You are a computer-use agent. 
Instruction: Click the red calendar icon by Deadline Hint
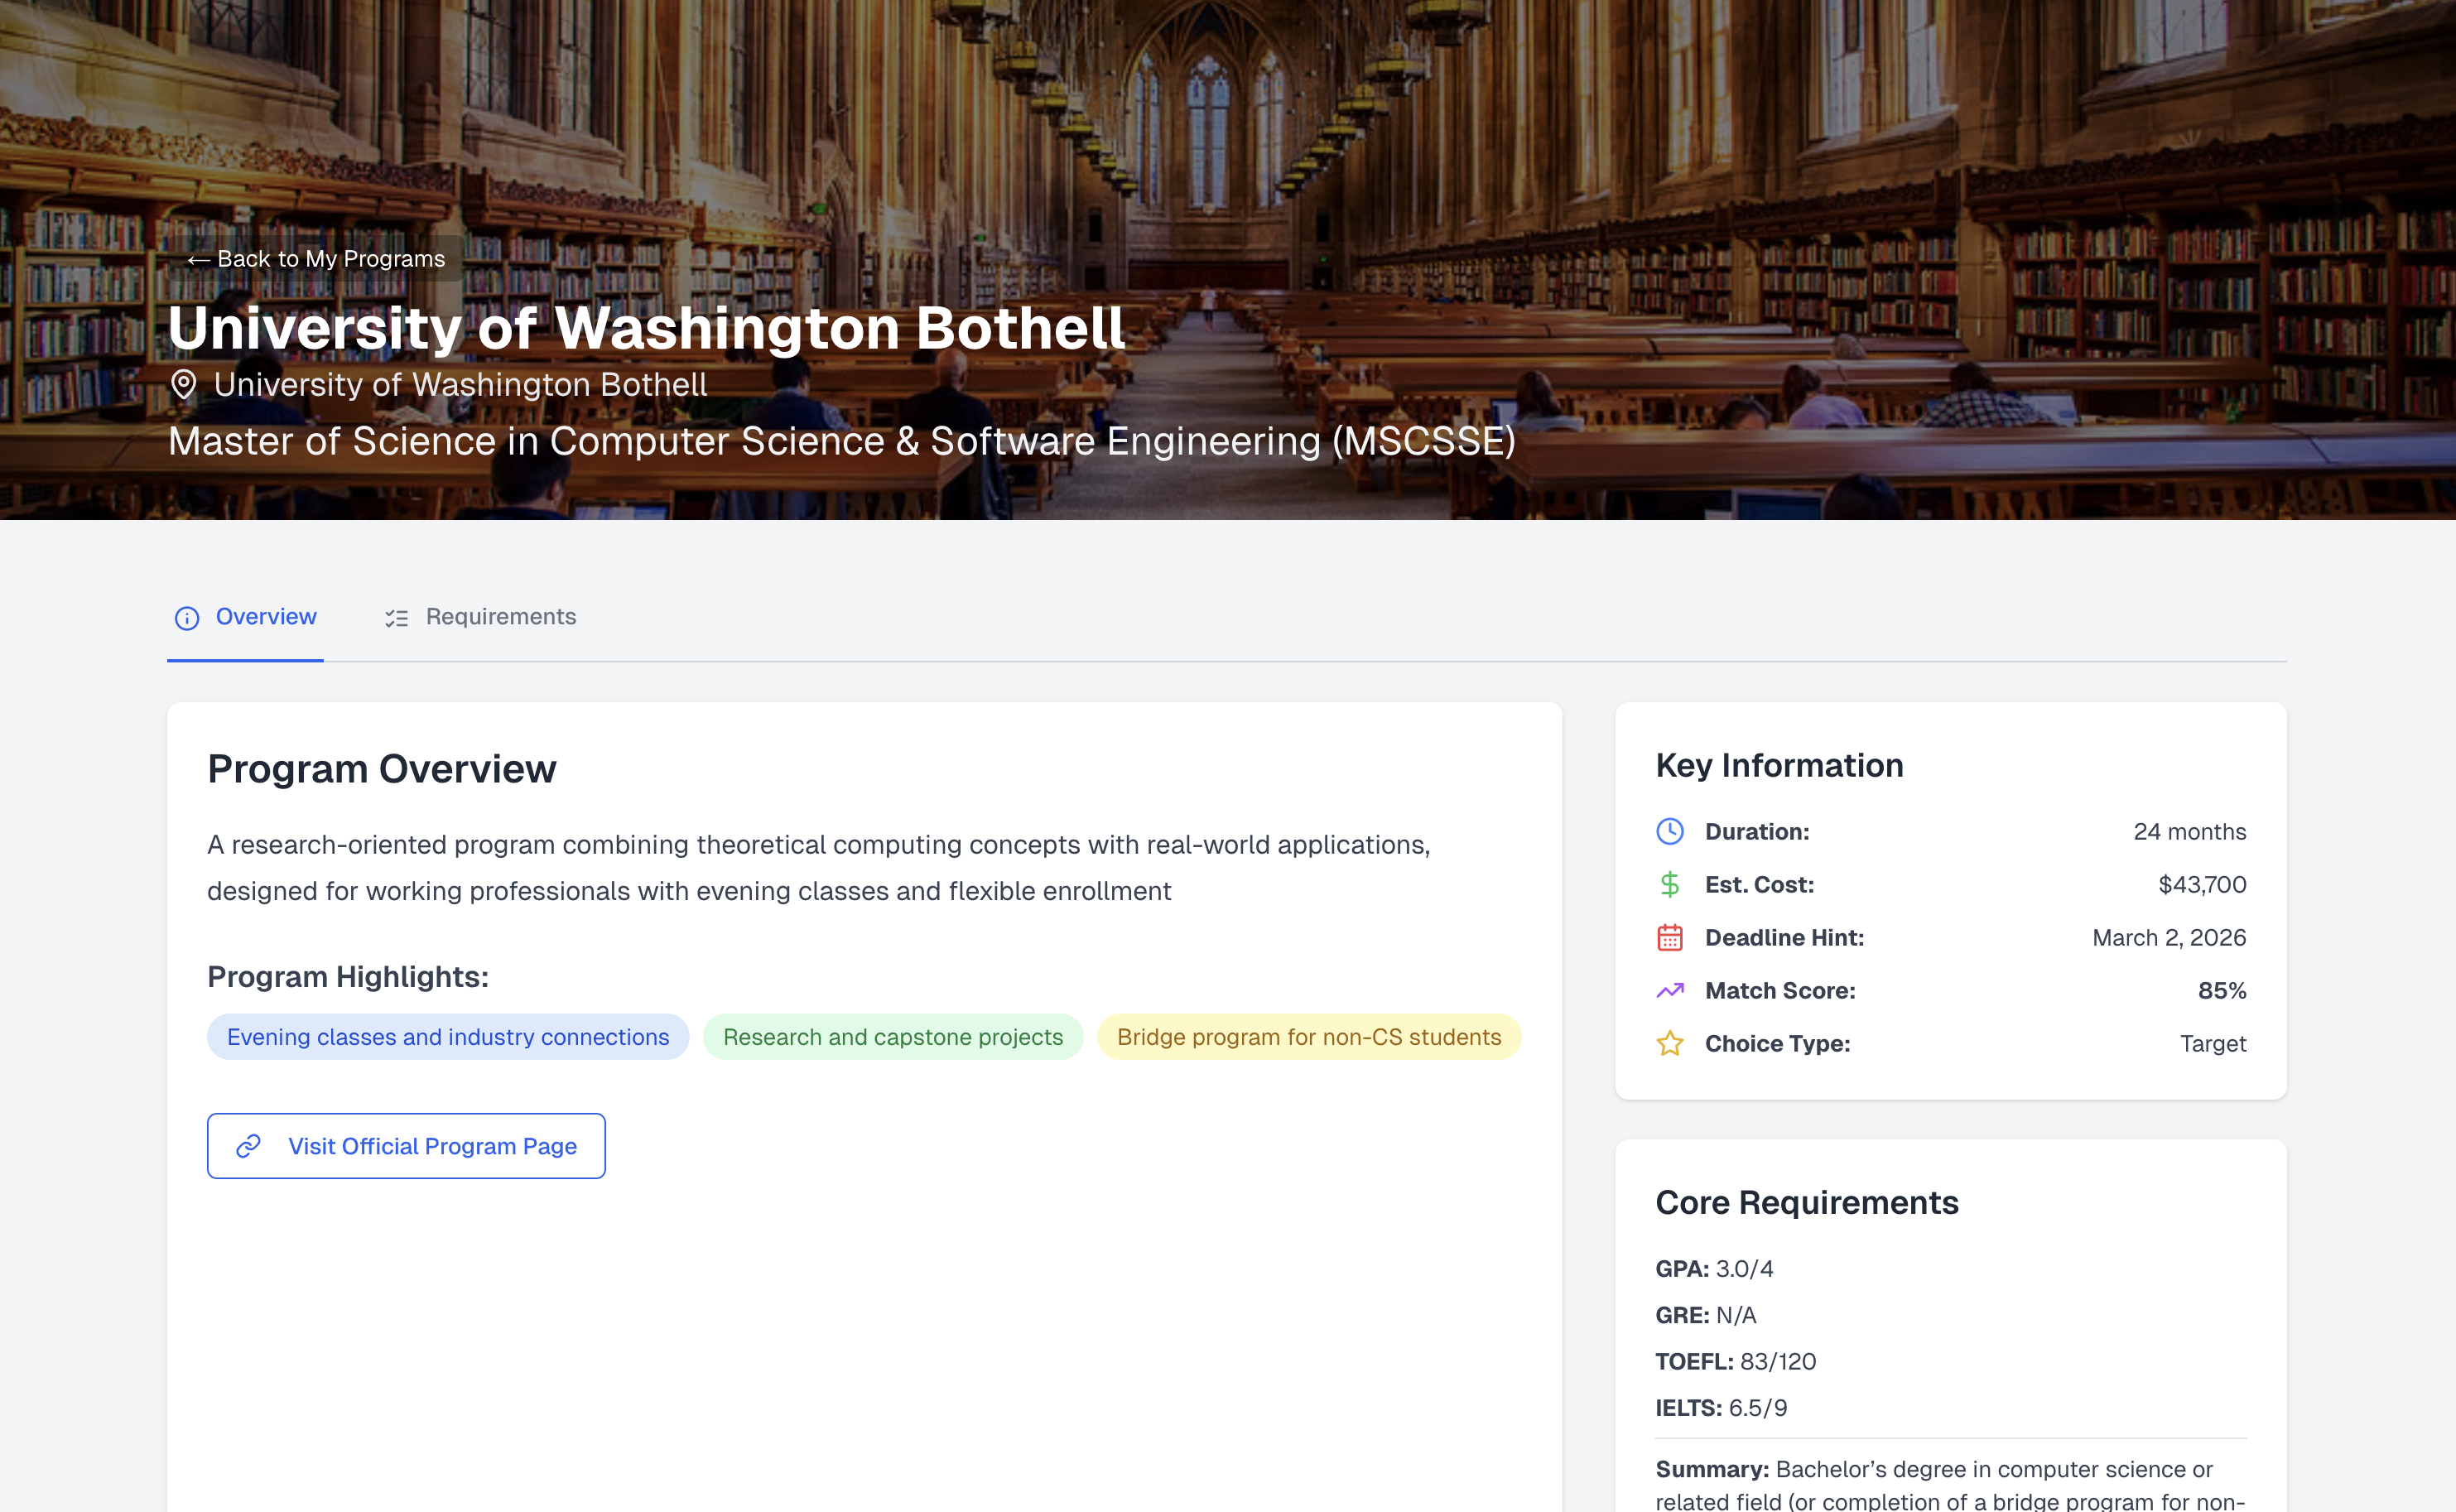1669,937
